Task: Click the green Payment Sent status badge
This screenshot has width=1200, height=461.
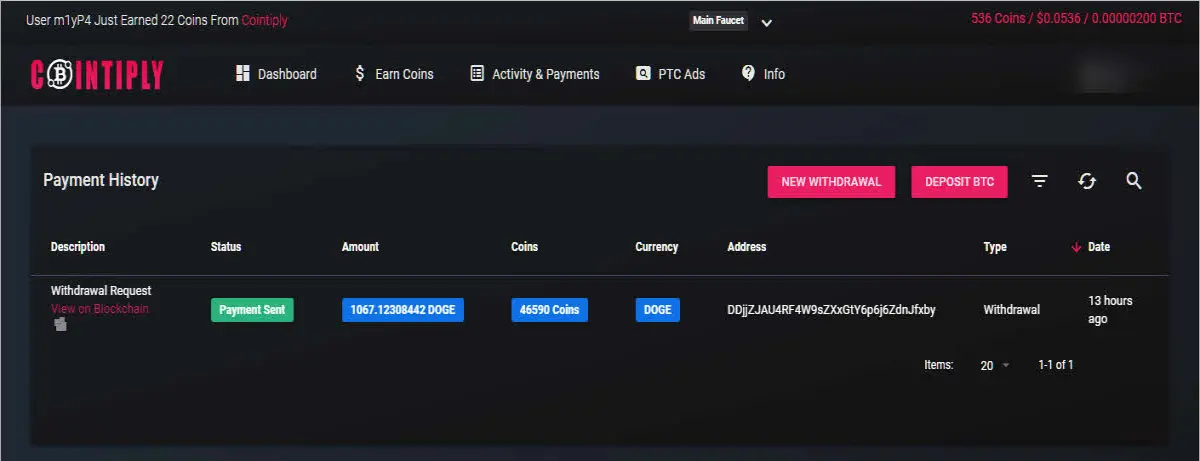Action: point(252,310)
